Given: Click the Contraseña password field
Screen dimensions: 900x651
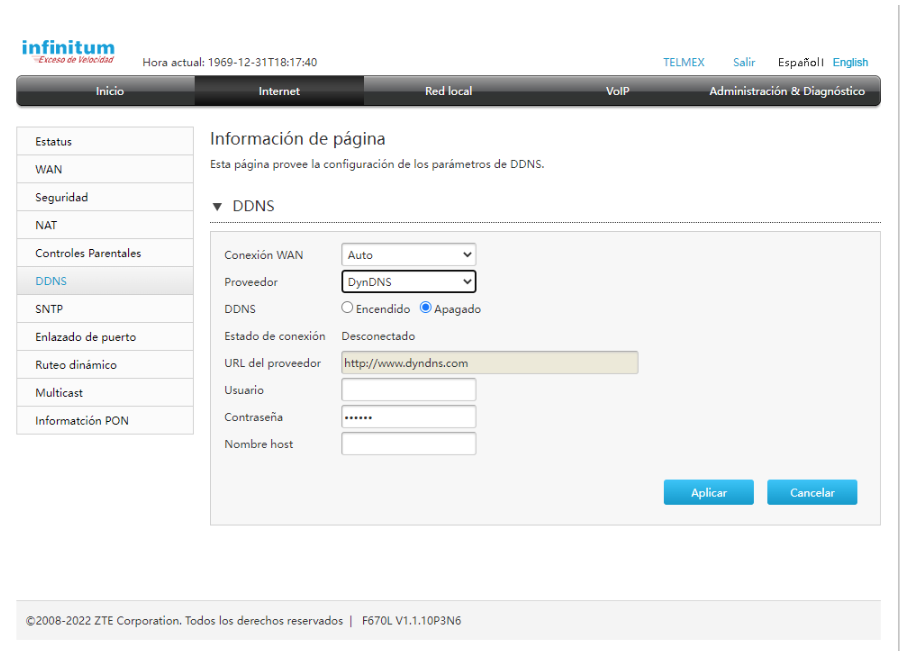Looking at the screenshot, I should point(408,417).
